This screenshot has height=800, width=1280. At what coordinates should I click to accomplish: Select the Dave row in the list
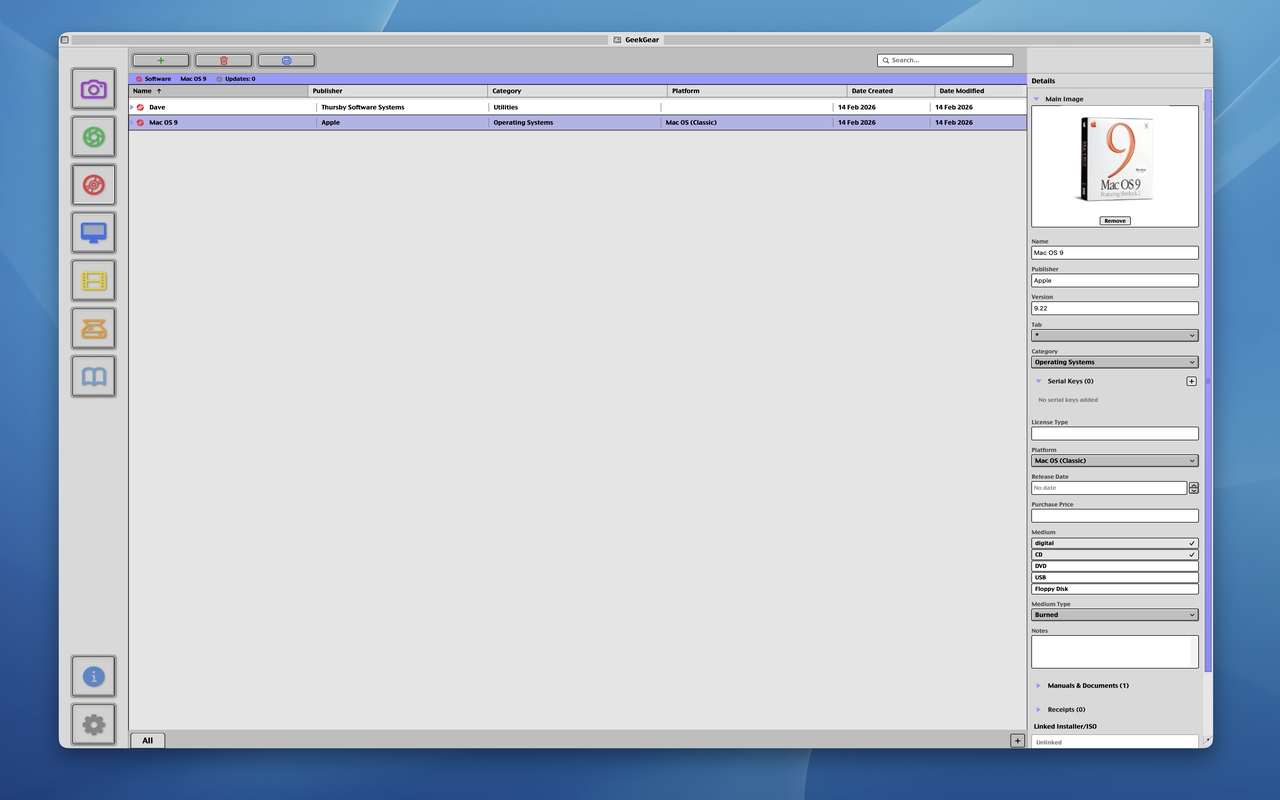click(x=578, y=107)
